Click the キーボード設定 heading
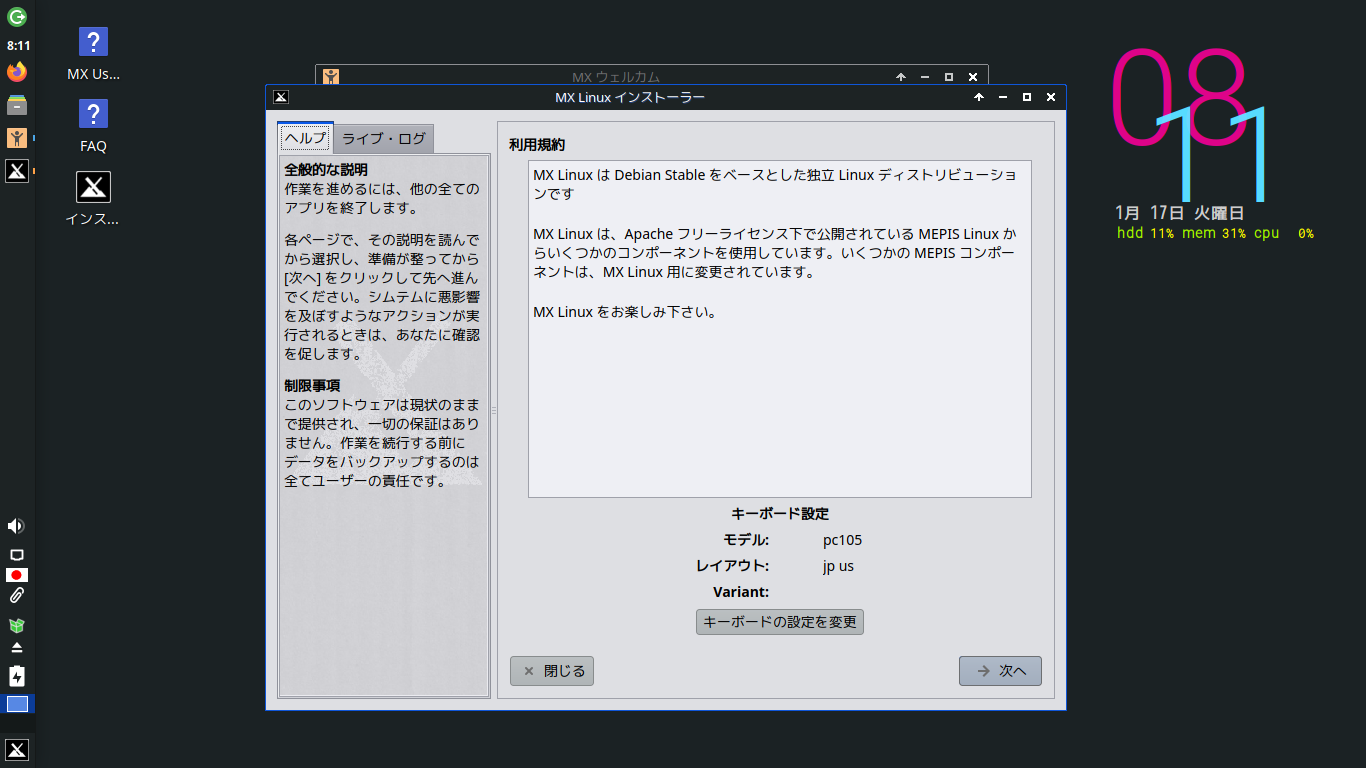Viewport: 1366px width, 768px height. click(780, 514)
